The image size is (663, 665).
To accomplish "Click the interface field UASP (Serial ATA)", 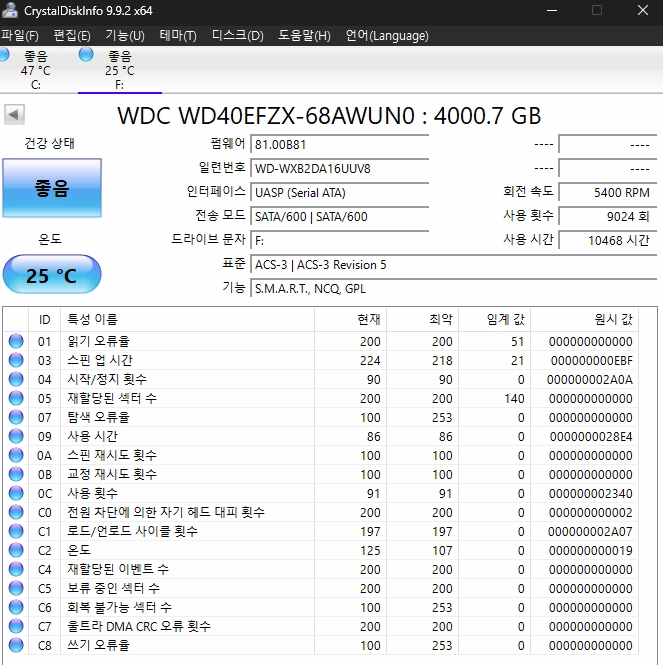I will coord(340,193).
